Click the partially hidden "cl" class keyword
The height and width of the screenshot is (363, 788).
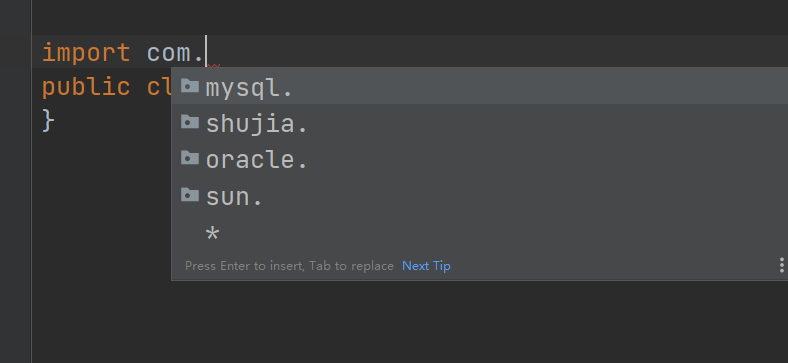tap(160, 87)
